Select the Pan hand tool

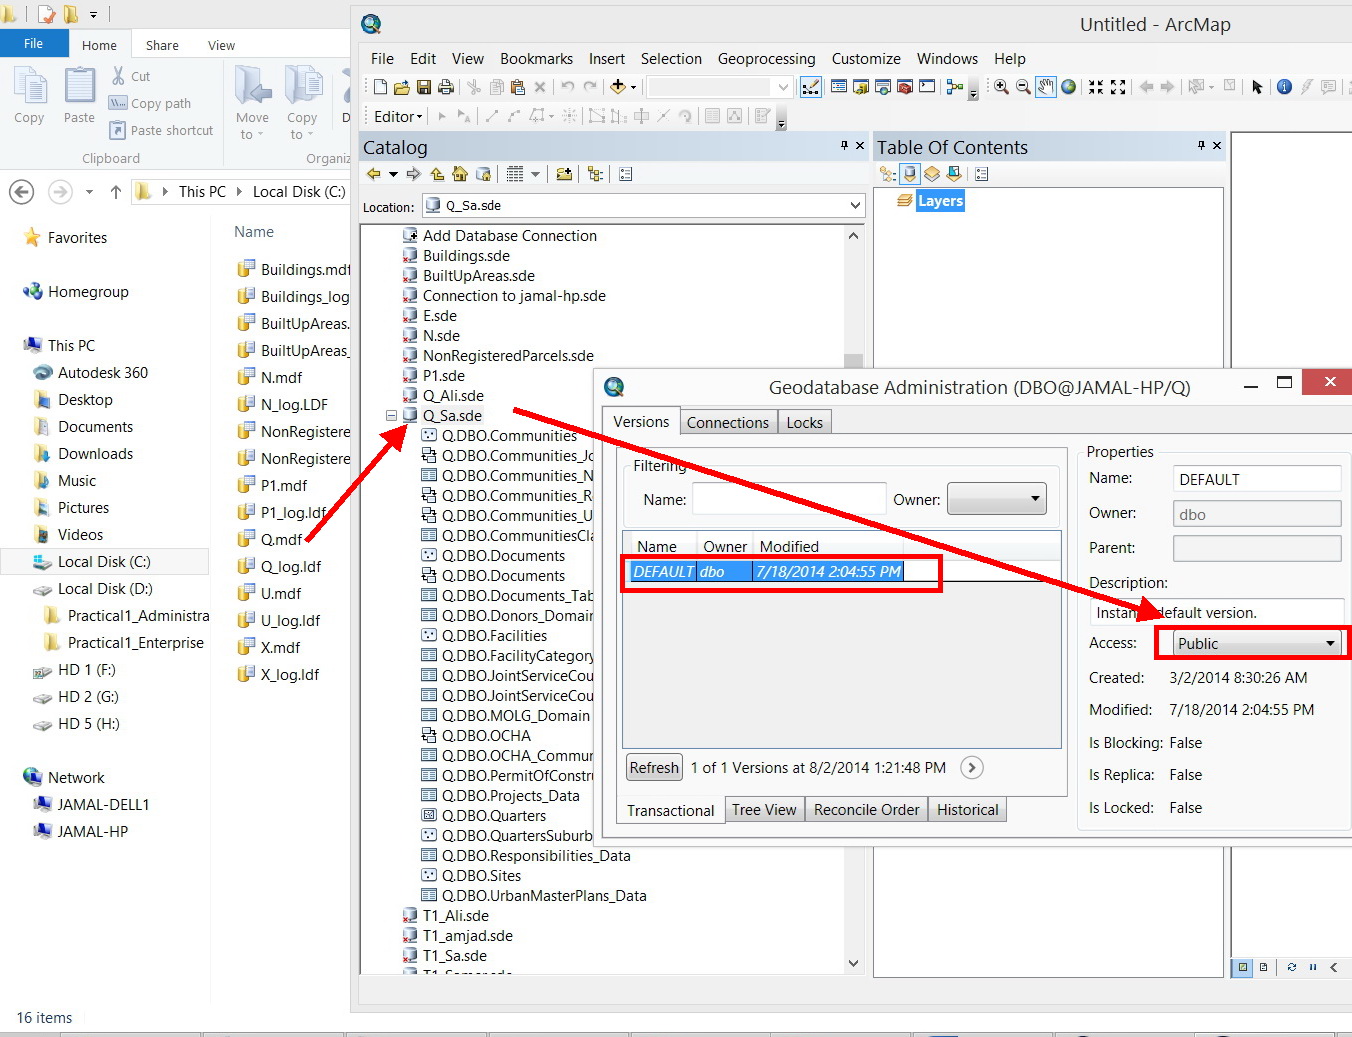tap(1046, 87)
